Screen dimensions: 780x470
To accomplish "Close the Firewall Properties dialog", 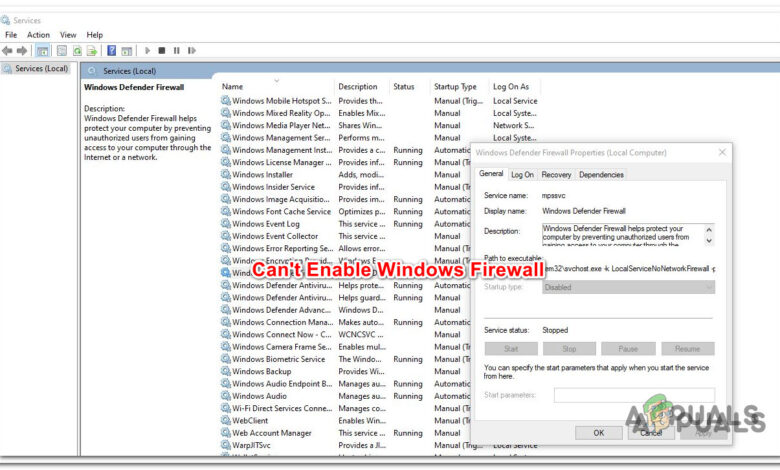I will point(722,152).
